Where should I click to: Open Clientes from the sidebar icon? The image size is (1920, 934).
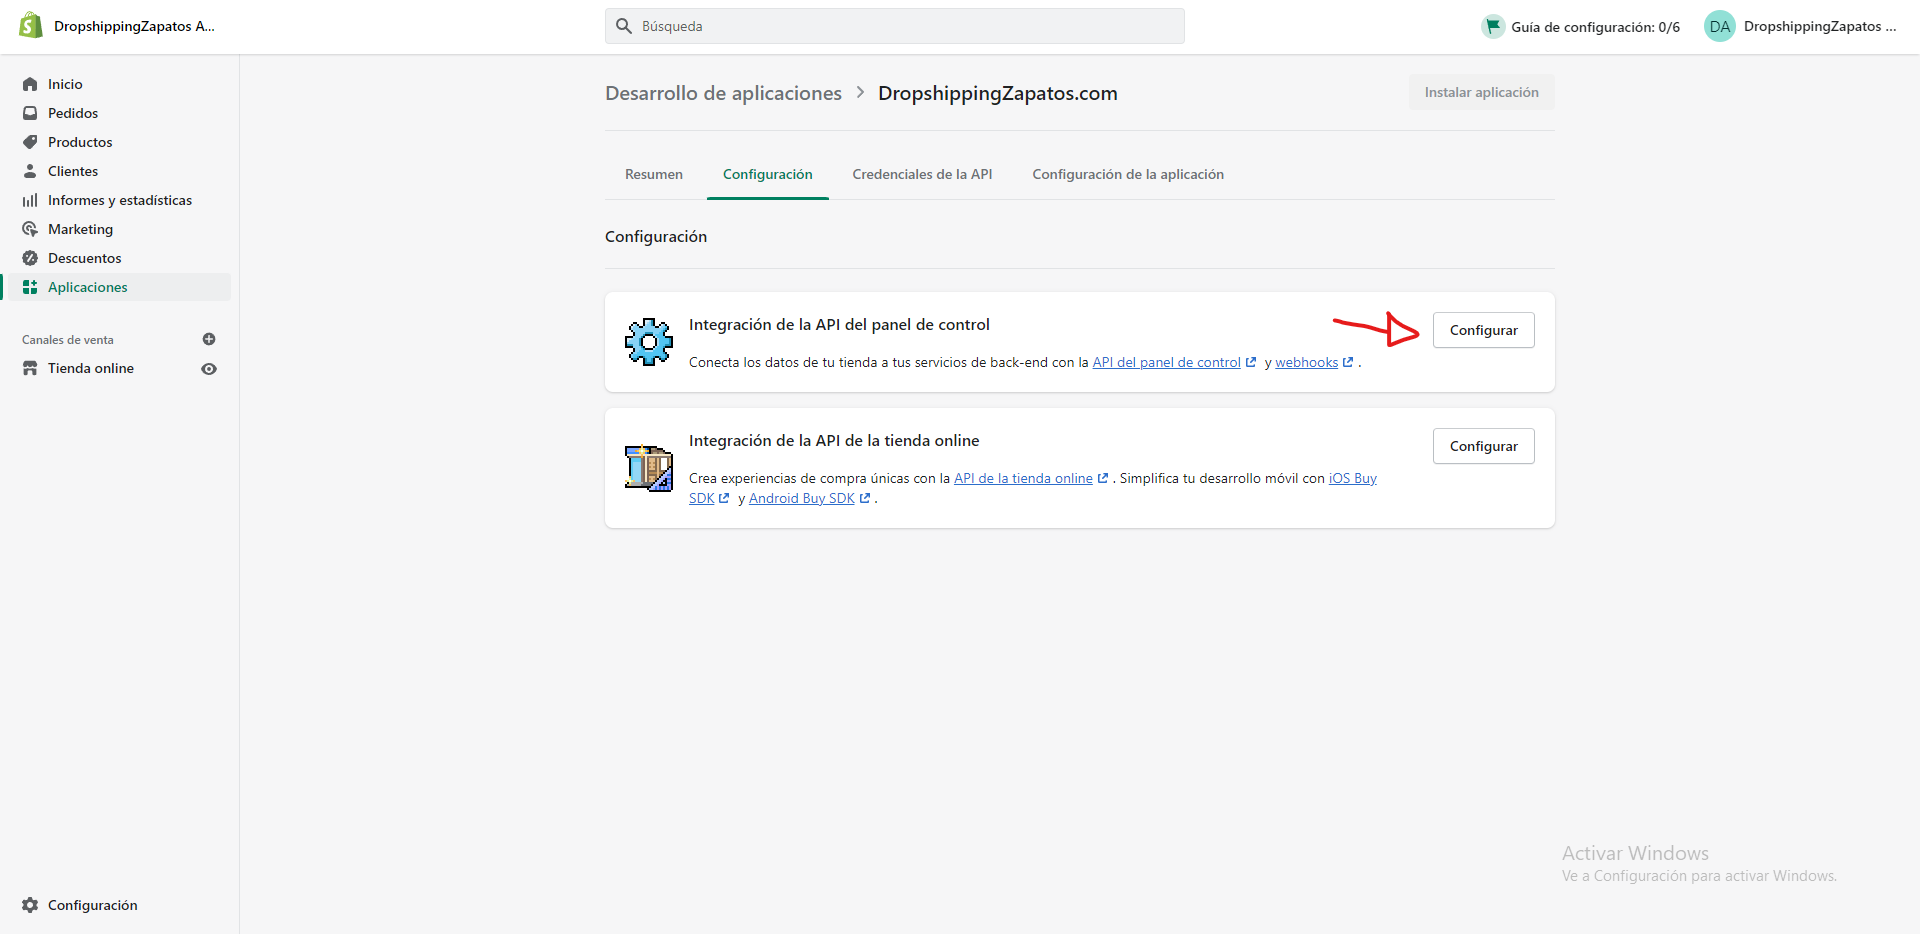pyautogui.click(x=30, y=171)
